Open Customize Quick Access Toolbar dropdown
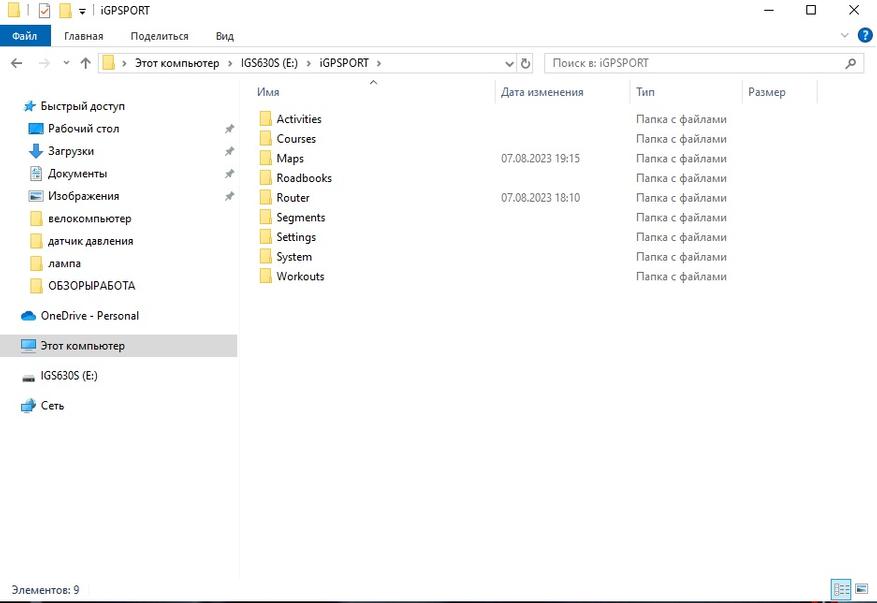Viewport: 877px width, 603px height. click(x=82, y=11)
